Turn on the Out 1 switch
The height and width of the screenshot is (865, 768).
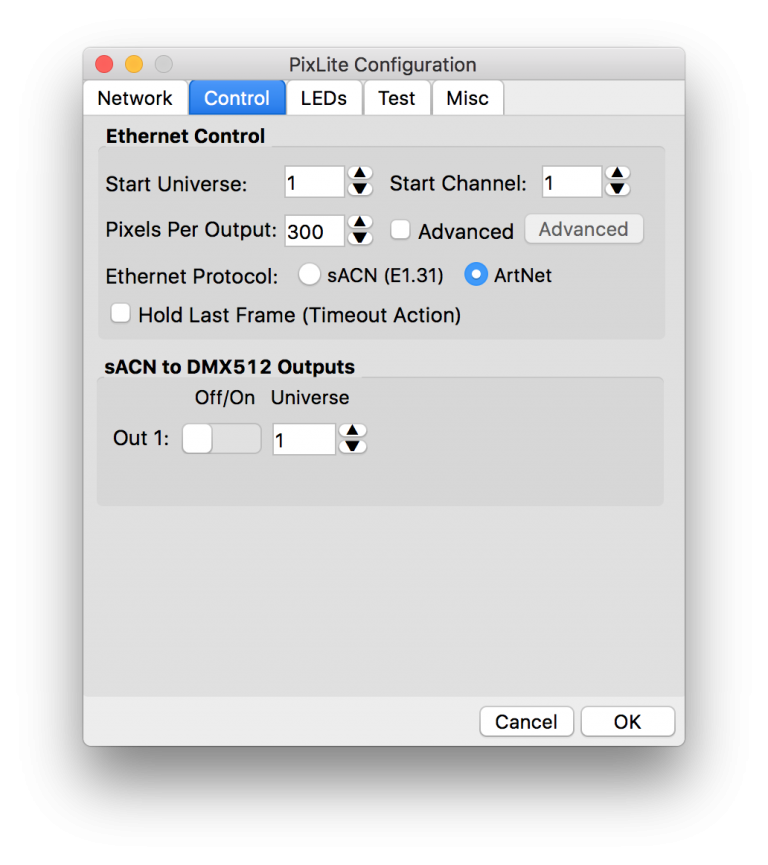(220, 438)
